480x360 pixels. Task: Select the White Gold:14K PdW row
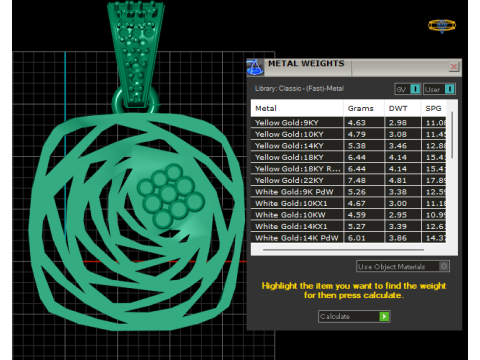[x=349, y=238]
